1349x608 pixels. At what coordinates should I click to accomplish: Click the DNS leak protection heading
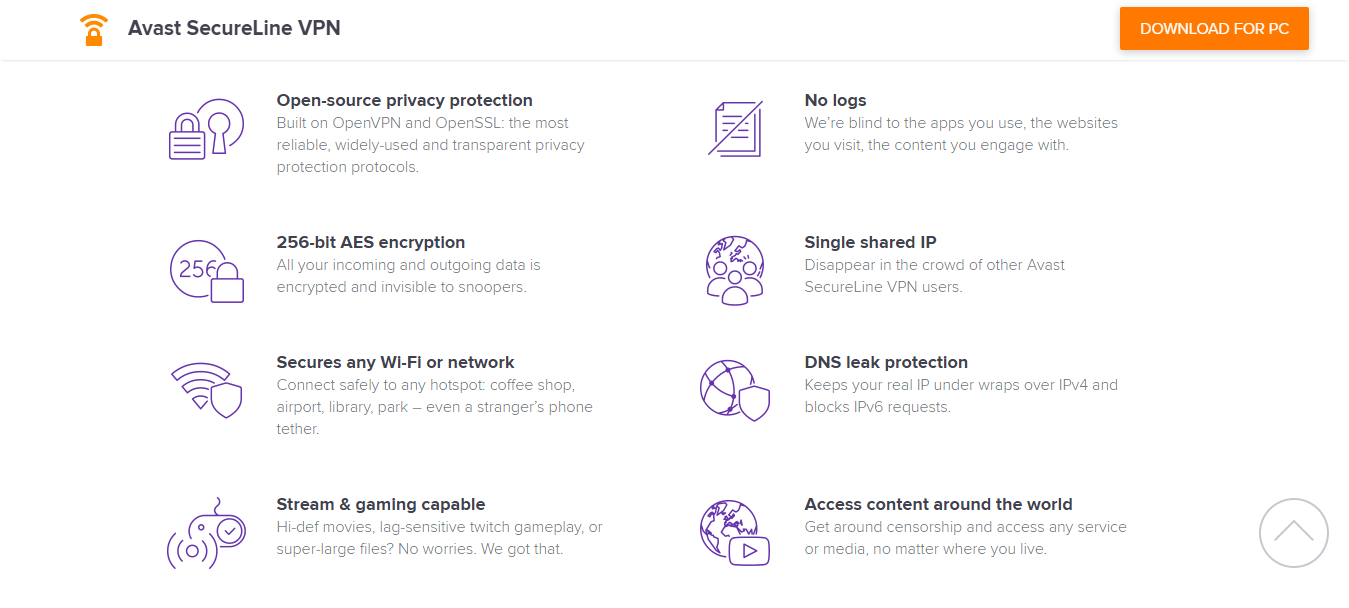886,362
